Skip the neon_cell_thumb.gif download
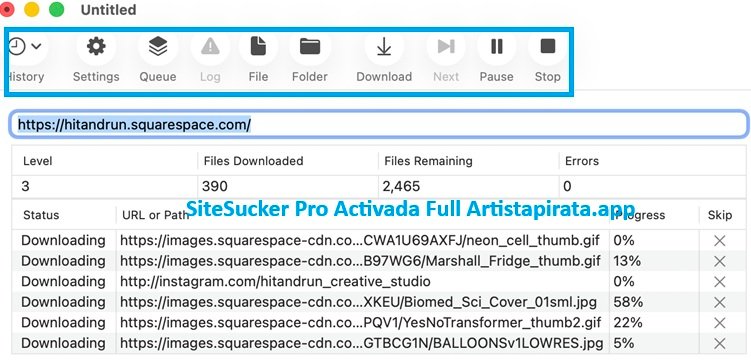This screenshot has width=751, height=360. click(719, 241)
